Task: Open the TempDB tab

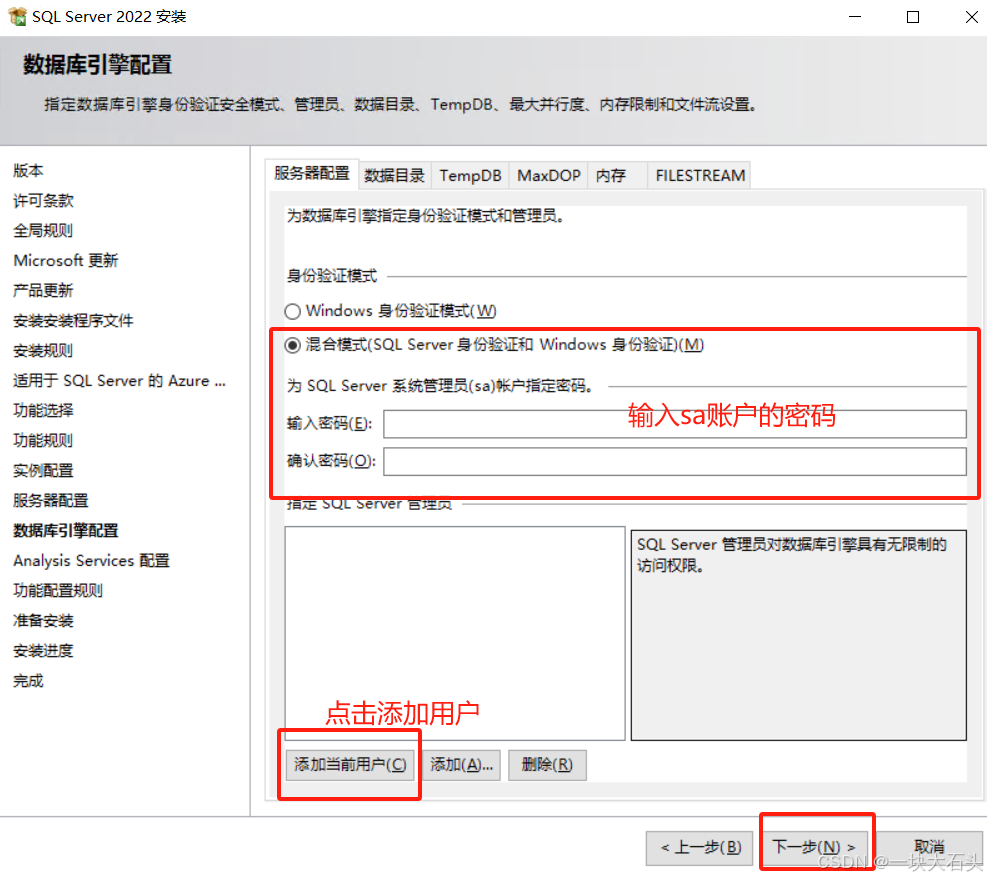Action: tap(470, 176)
